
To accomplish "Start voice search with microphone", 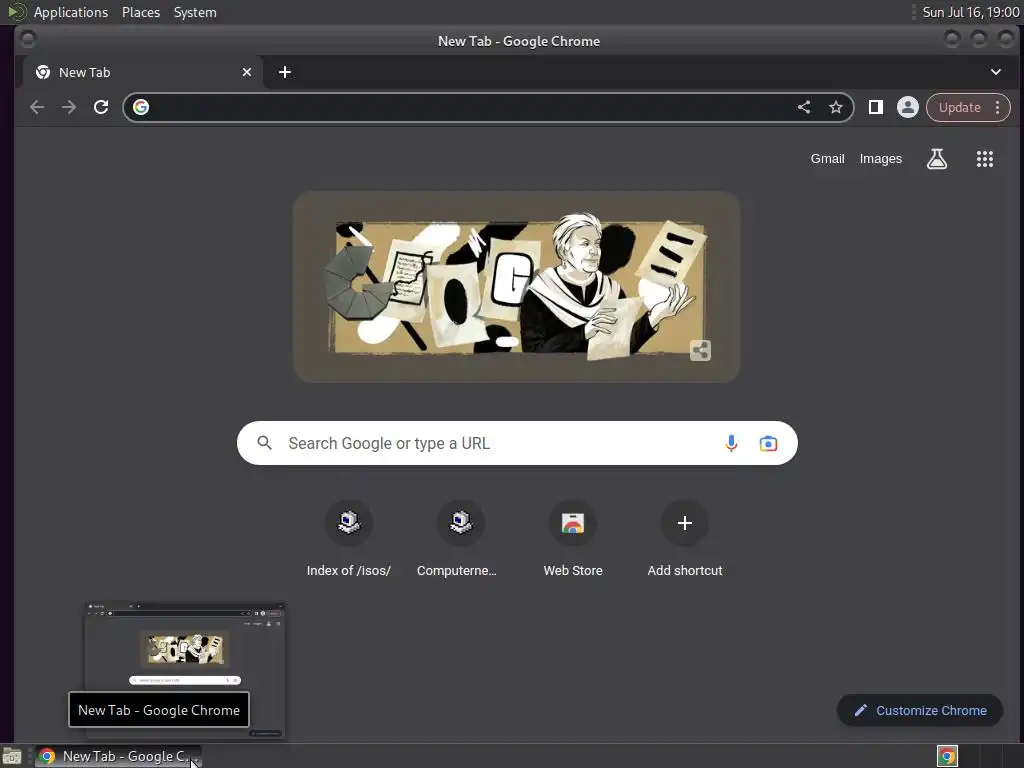I will 731,443.
